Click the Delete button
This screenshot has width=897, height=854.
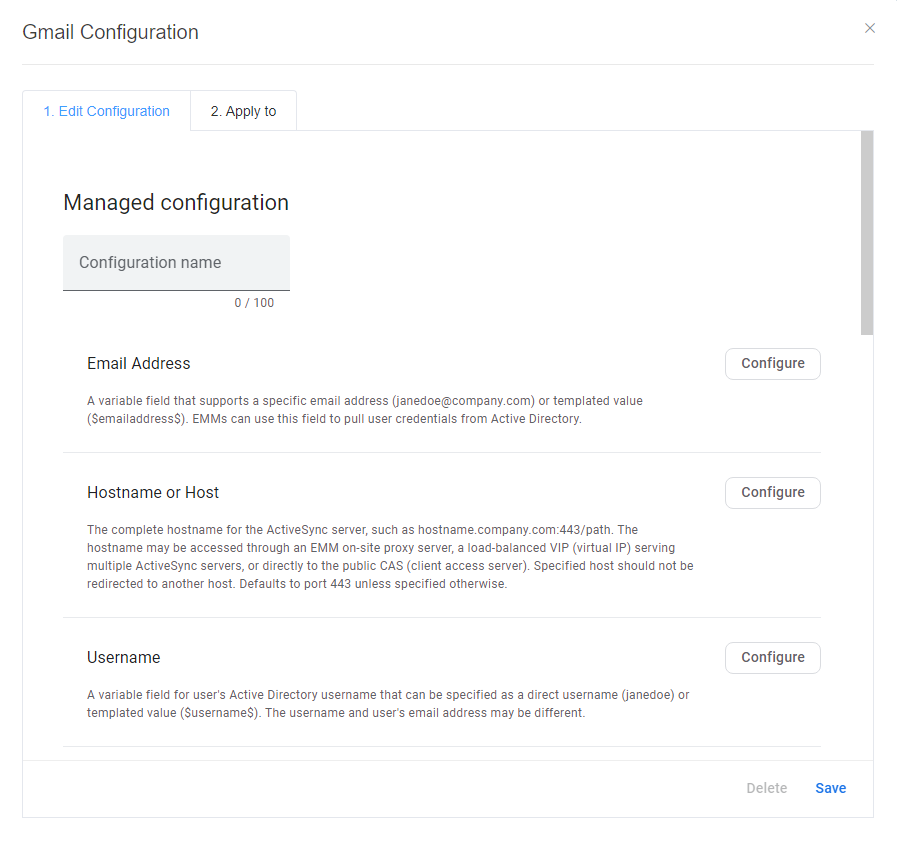click(x=766, y=788)
